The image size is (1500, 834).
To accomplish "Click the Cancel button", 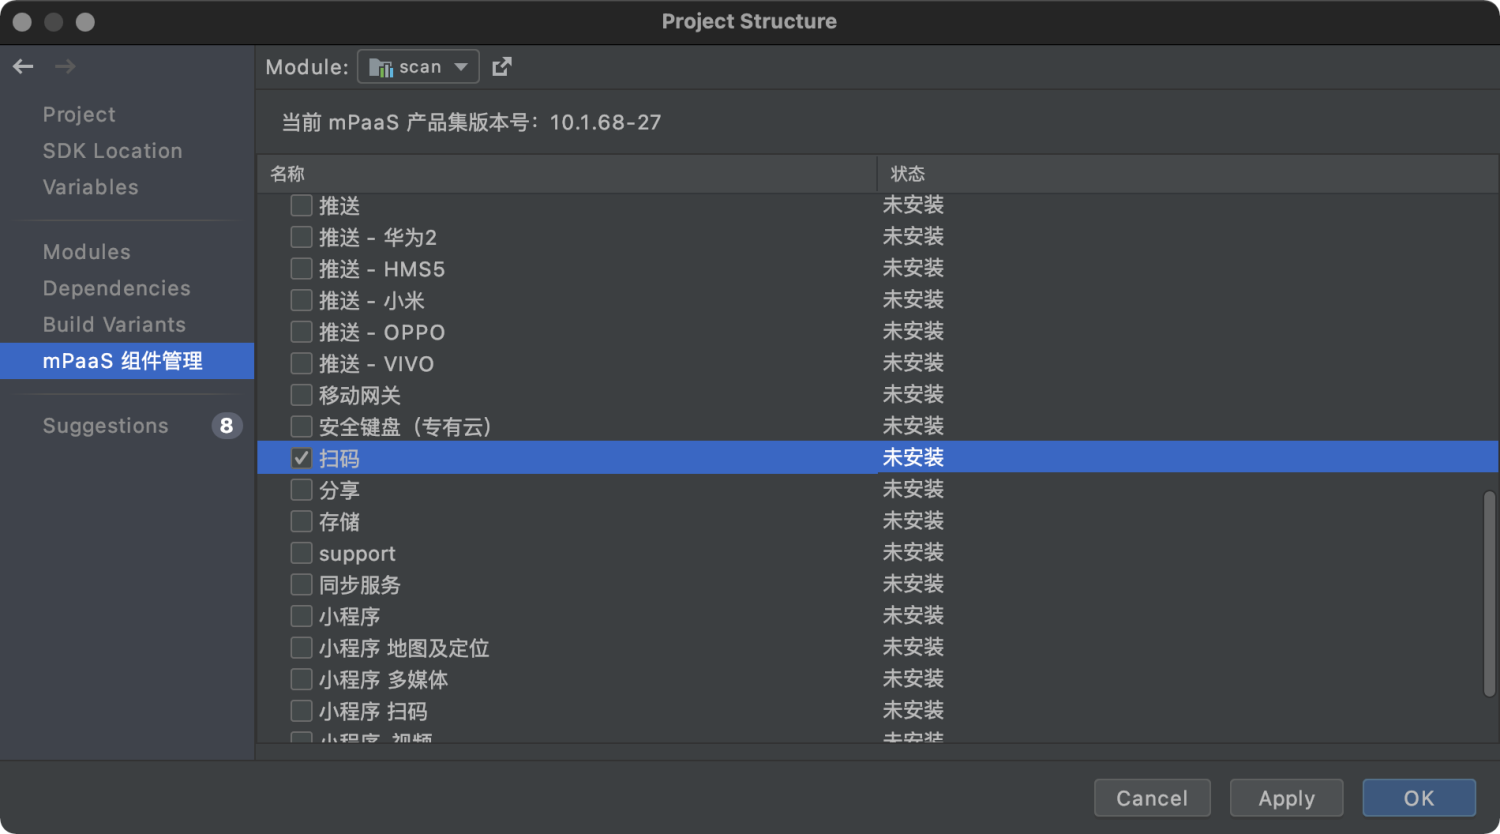I will [1152, 798].
